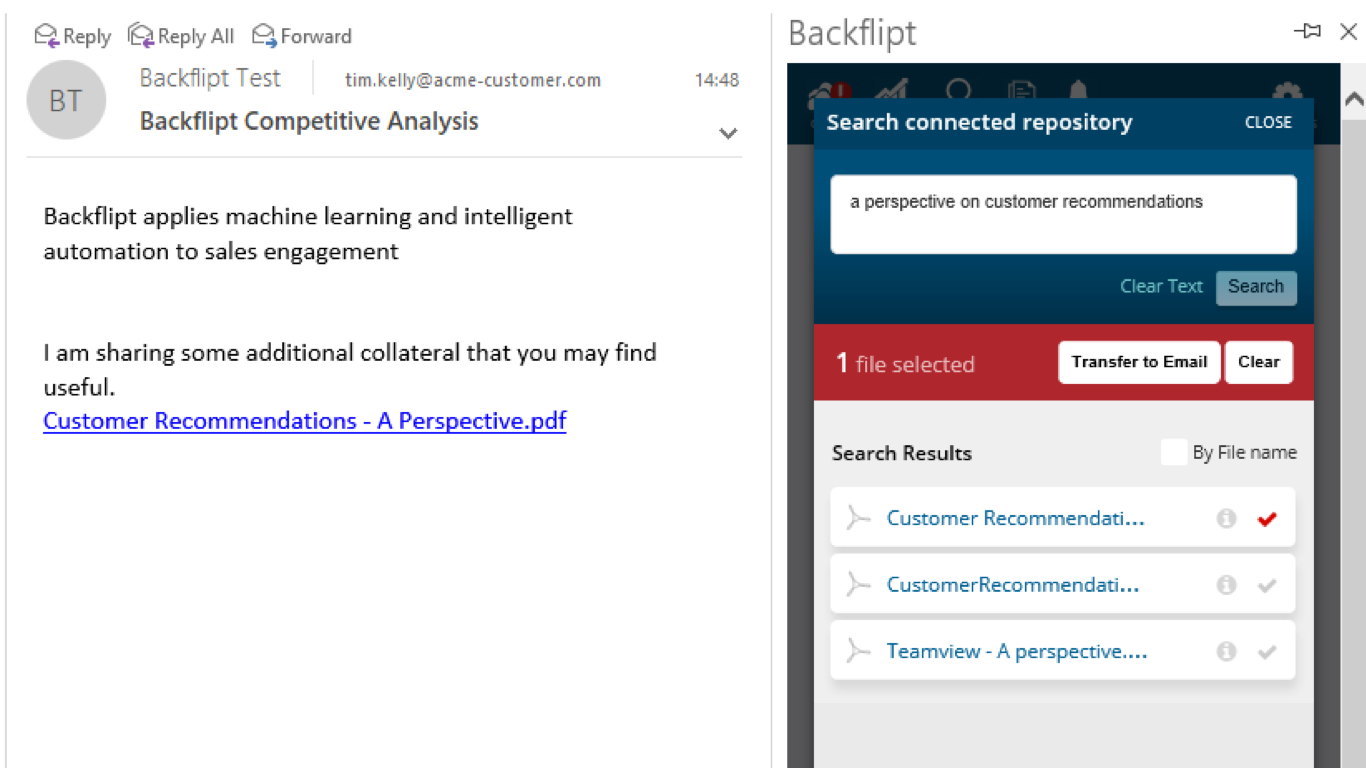Select the second CustomerRecommendati file checkmark
This screenshot has width=1366, height=768.
[x=1267, y=585]
